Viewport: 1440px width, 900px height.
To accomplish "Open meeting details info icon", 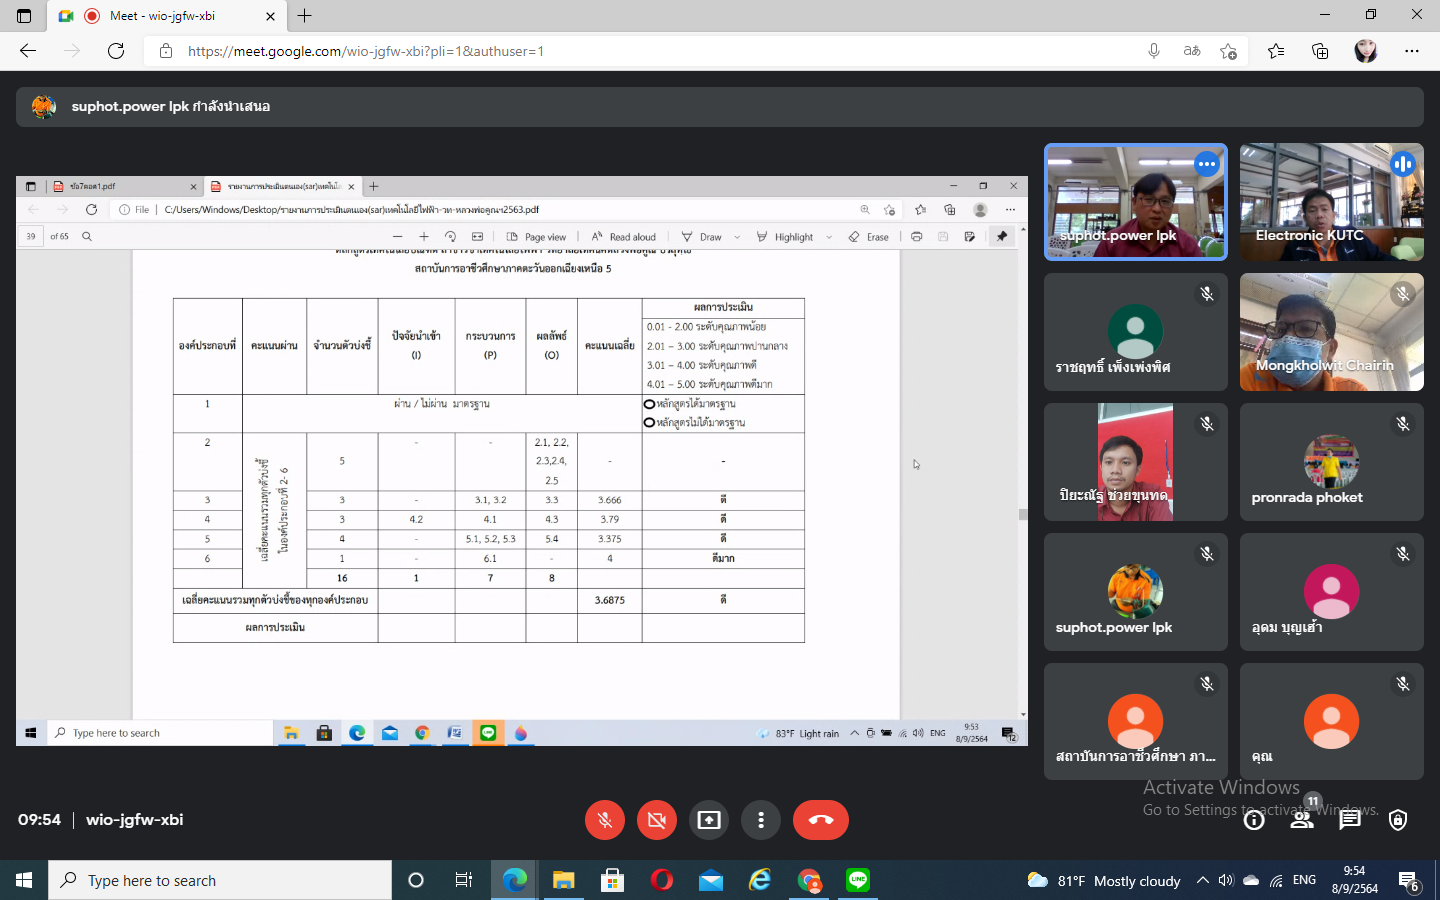I will click(x=1254, y=820).
